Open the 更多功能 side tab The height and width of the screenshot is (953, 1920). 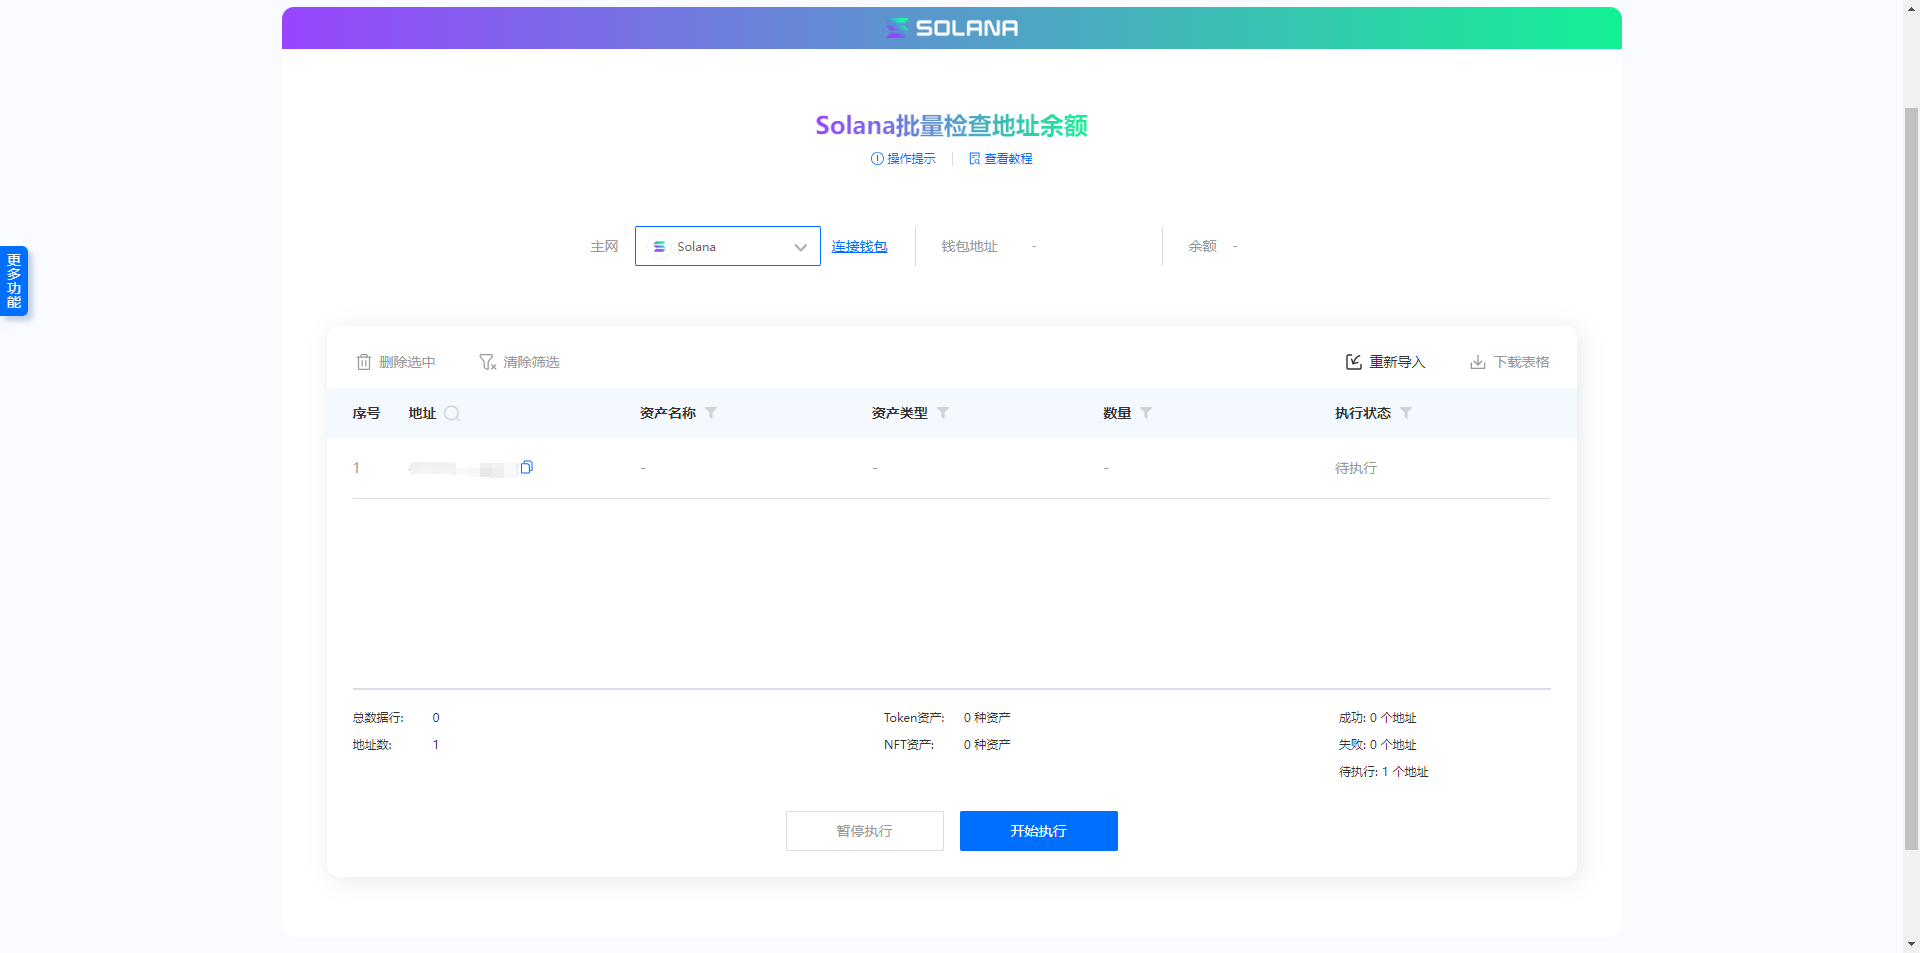tap(14, 281)
